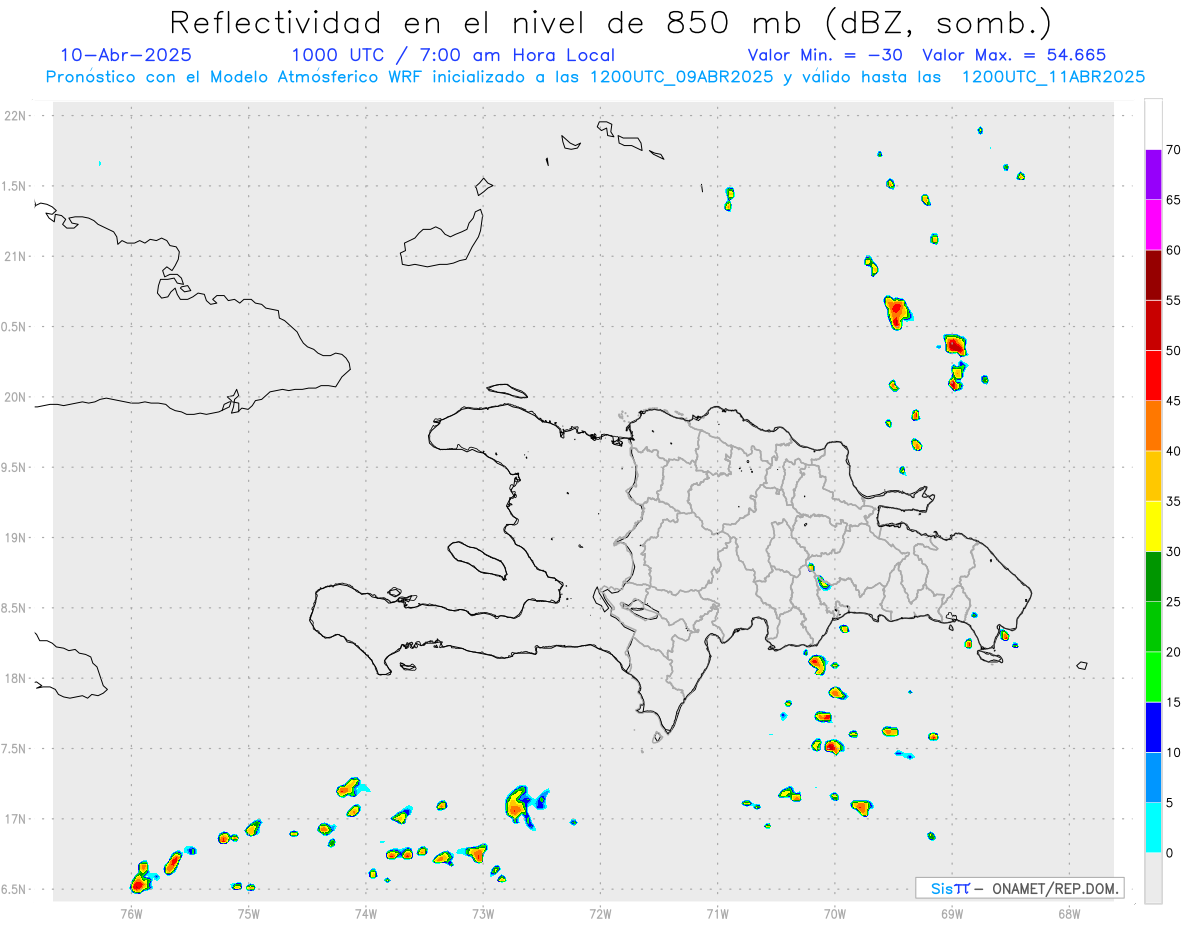This screenshot has height=927, width=1200.
Task: Click the '18N' latitude axis label
Action: [16, 679]
